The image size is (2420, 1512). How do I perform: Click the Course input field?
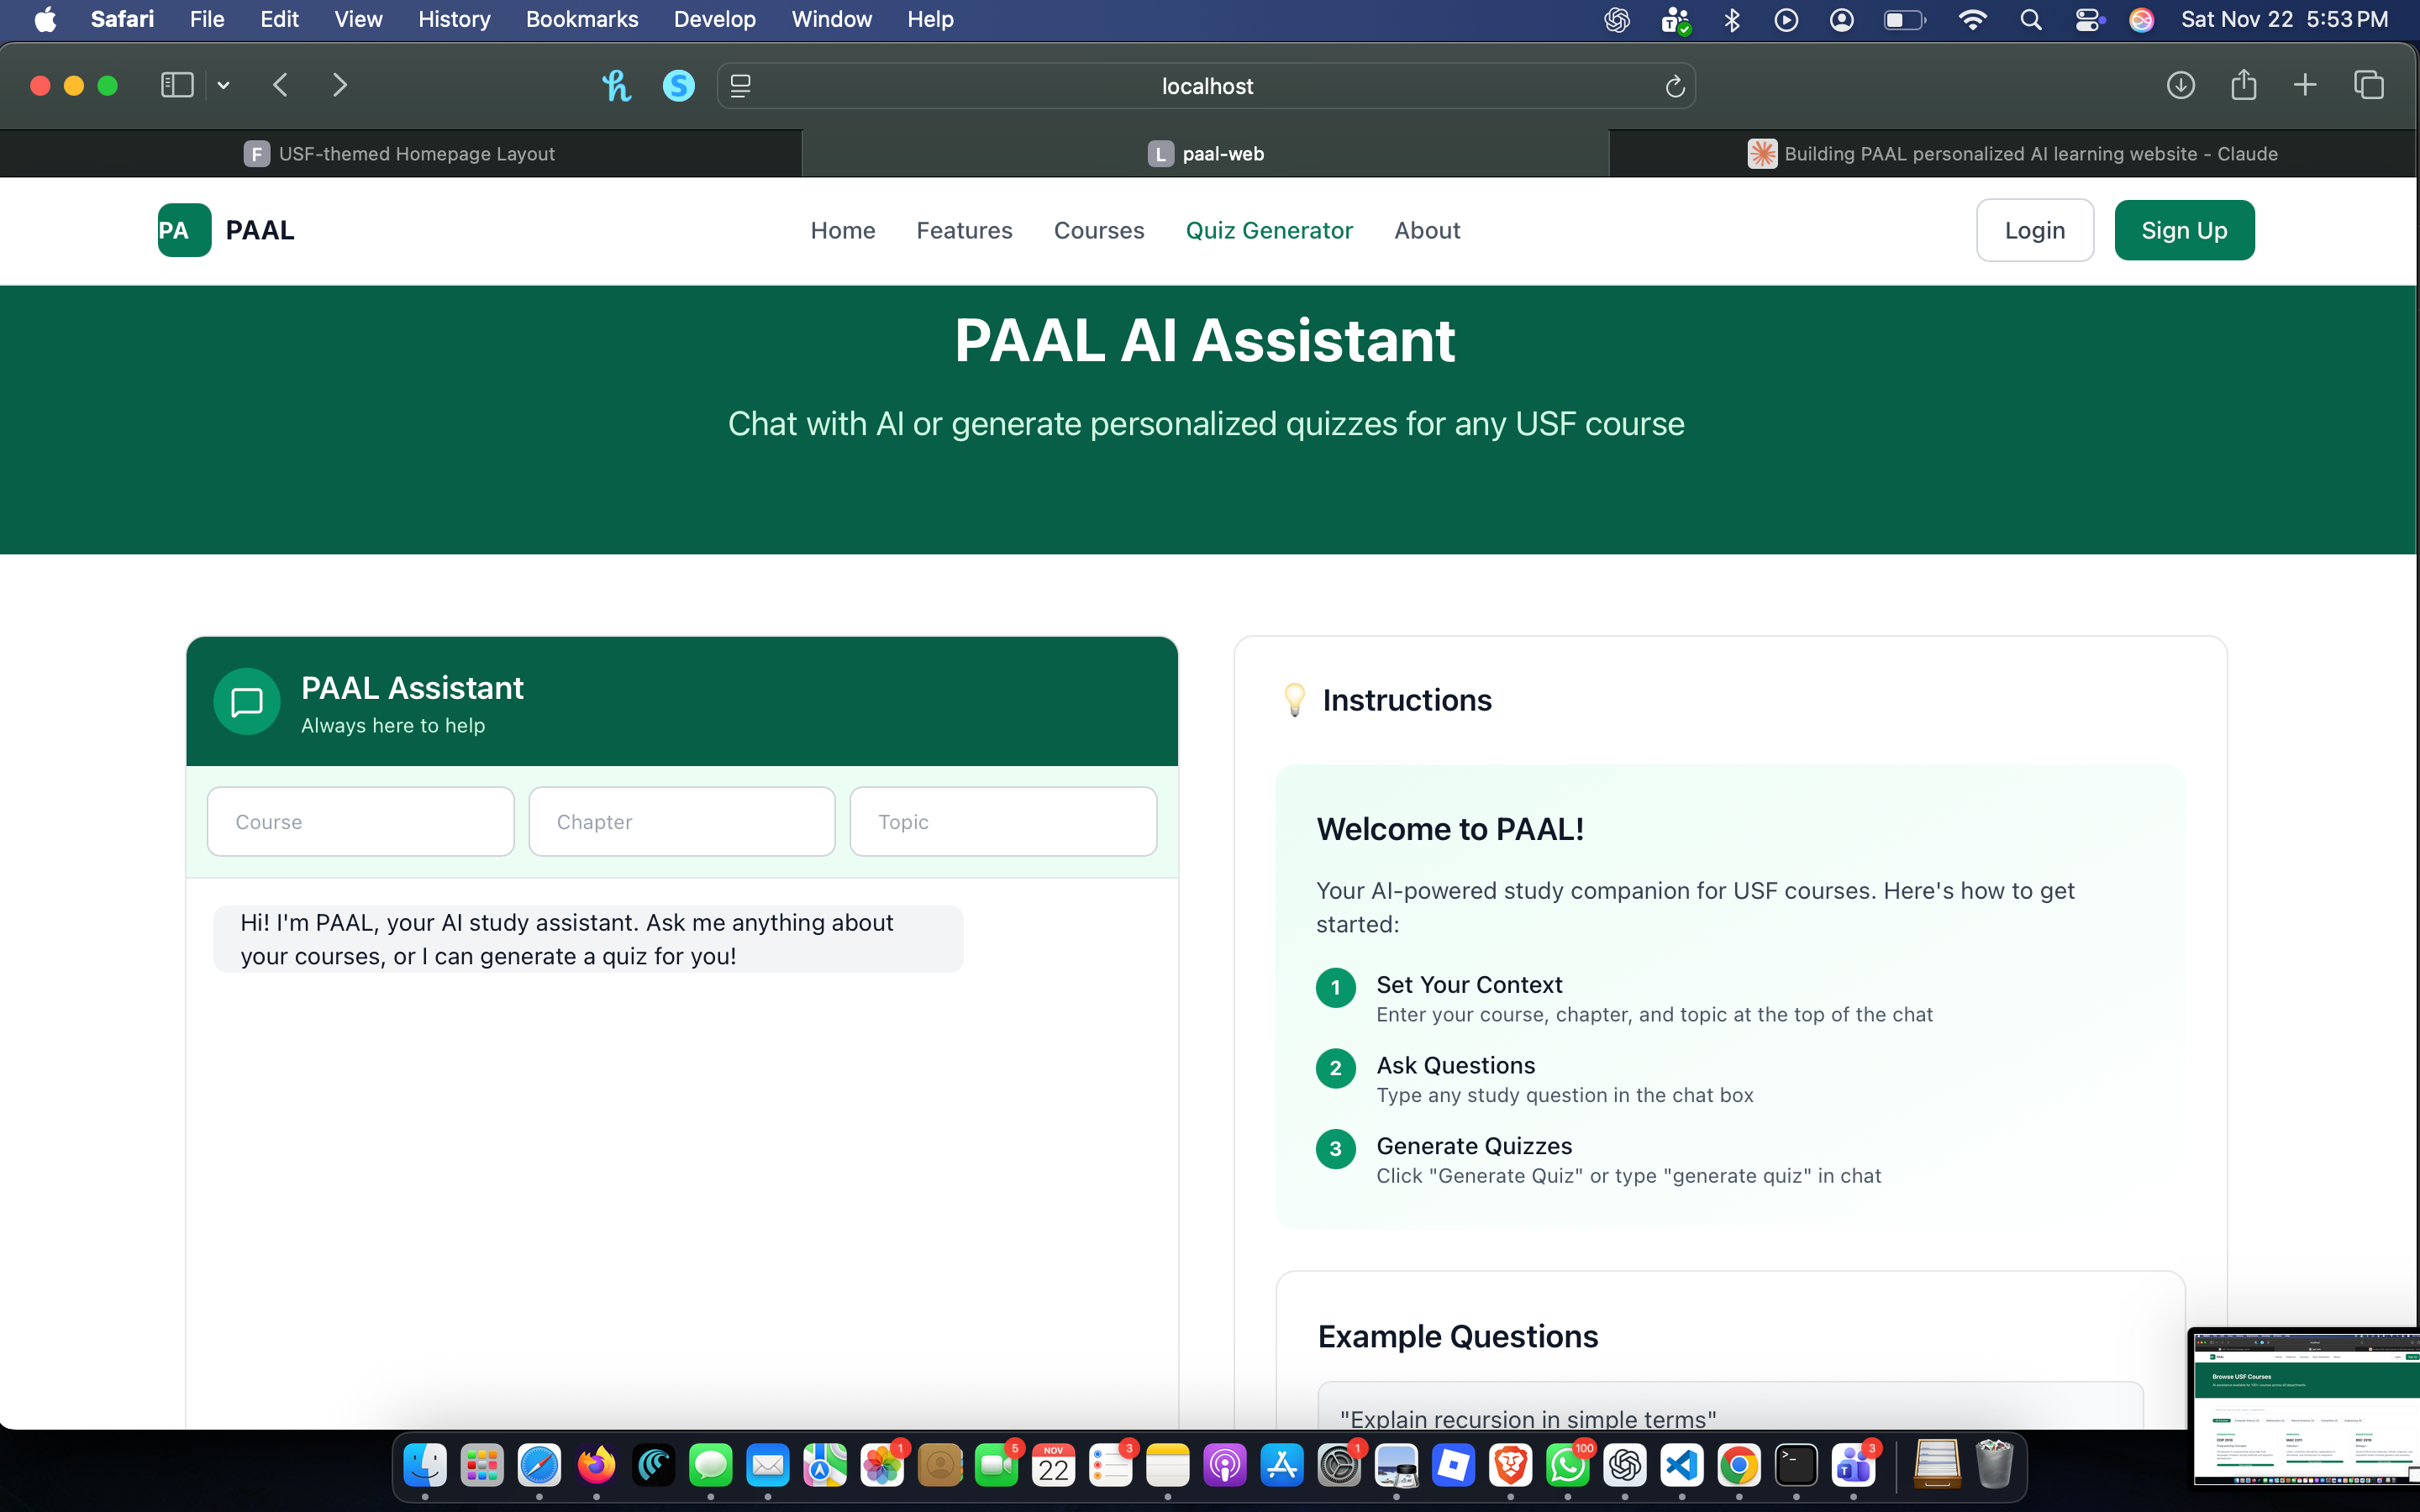point(360,822)
